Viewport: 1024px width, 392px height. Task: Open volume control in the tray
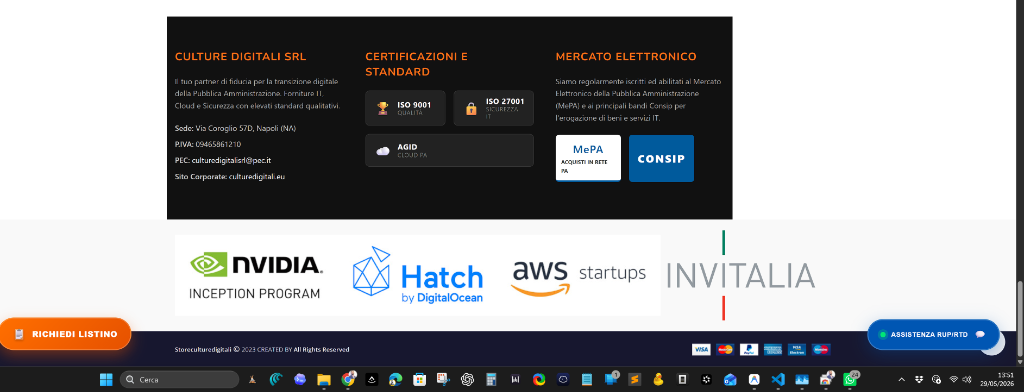pos(967,379)
